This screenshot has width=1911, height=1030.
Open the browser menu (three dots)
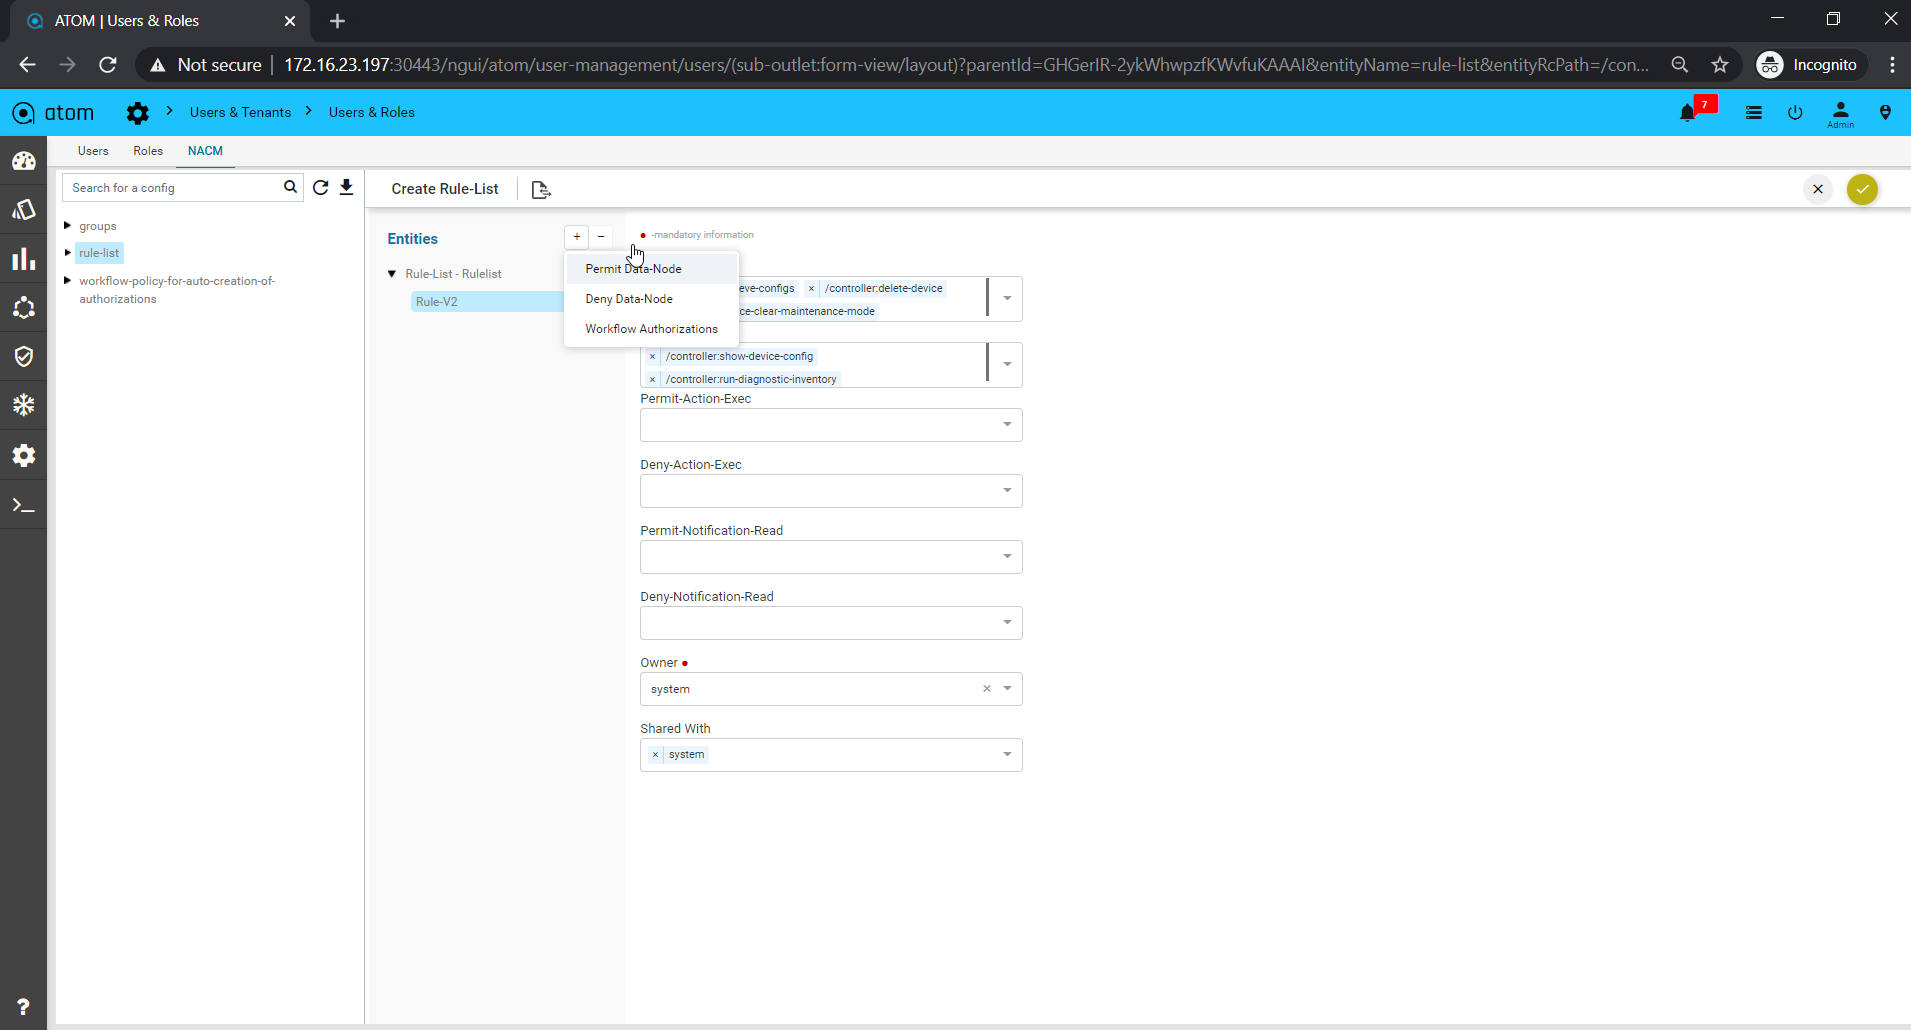coord(1892,65)
